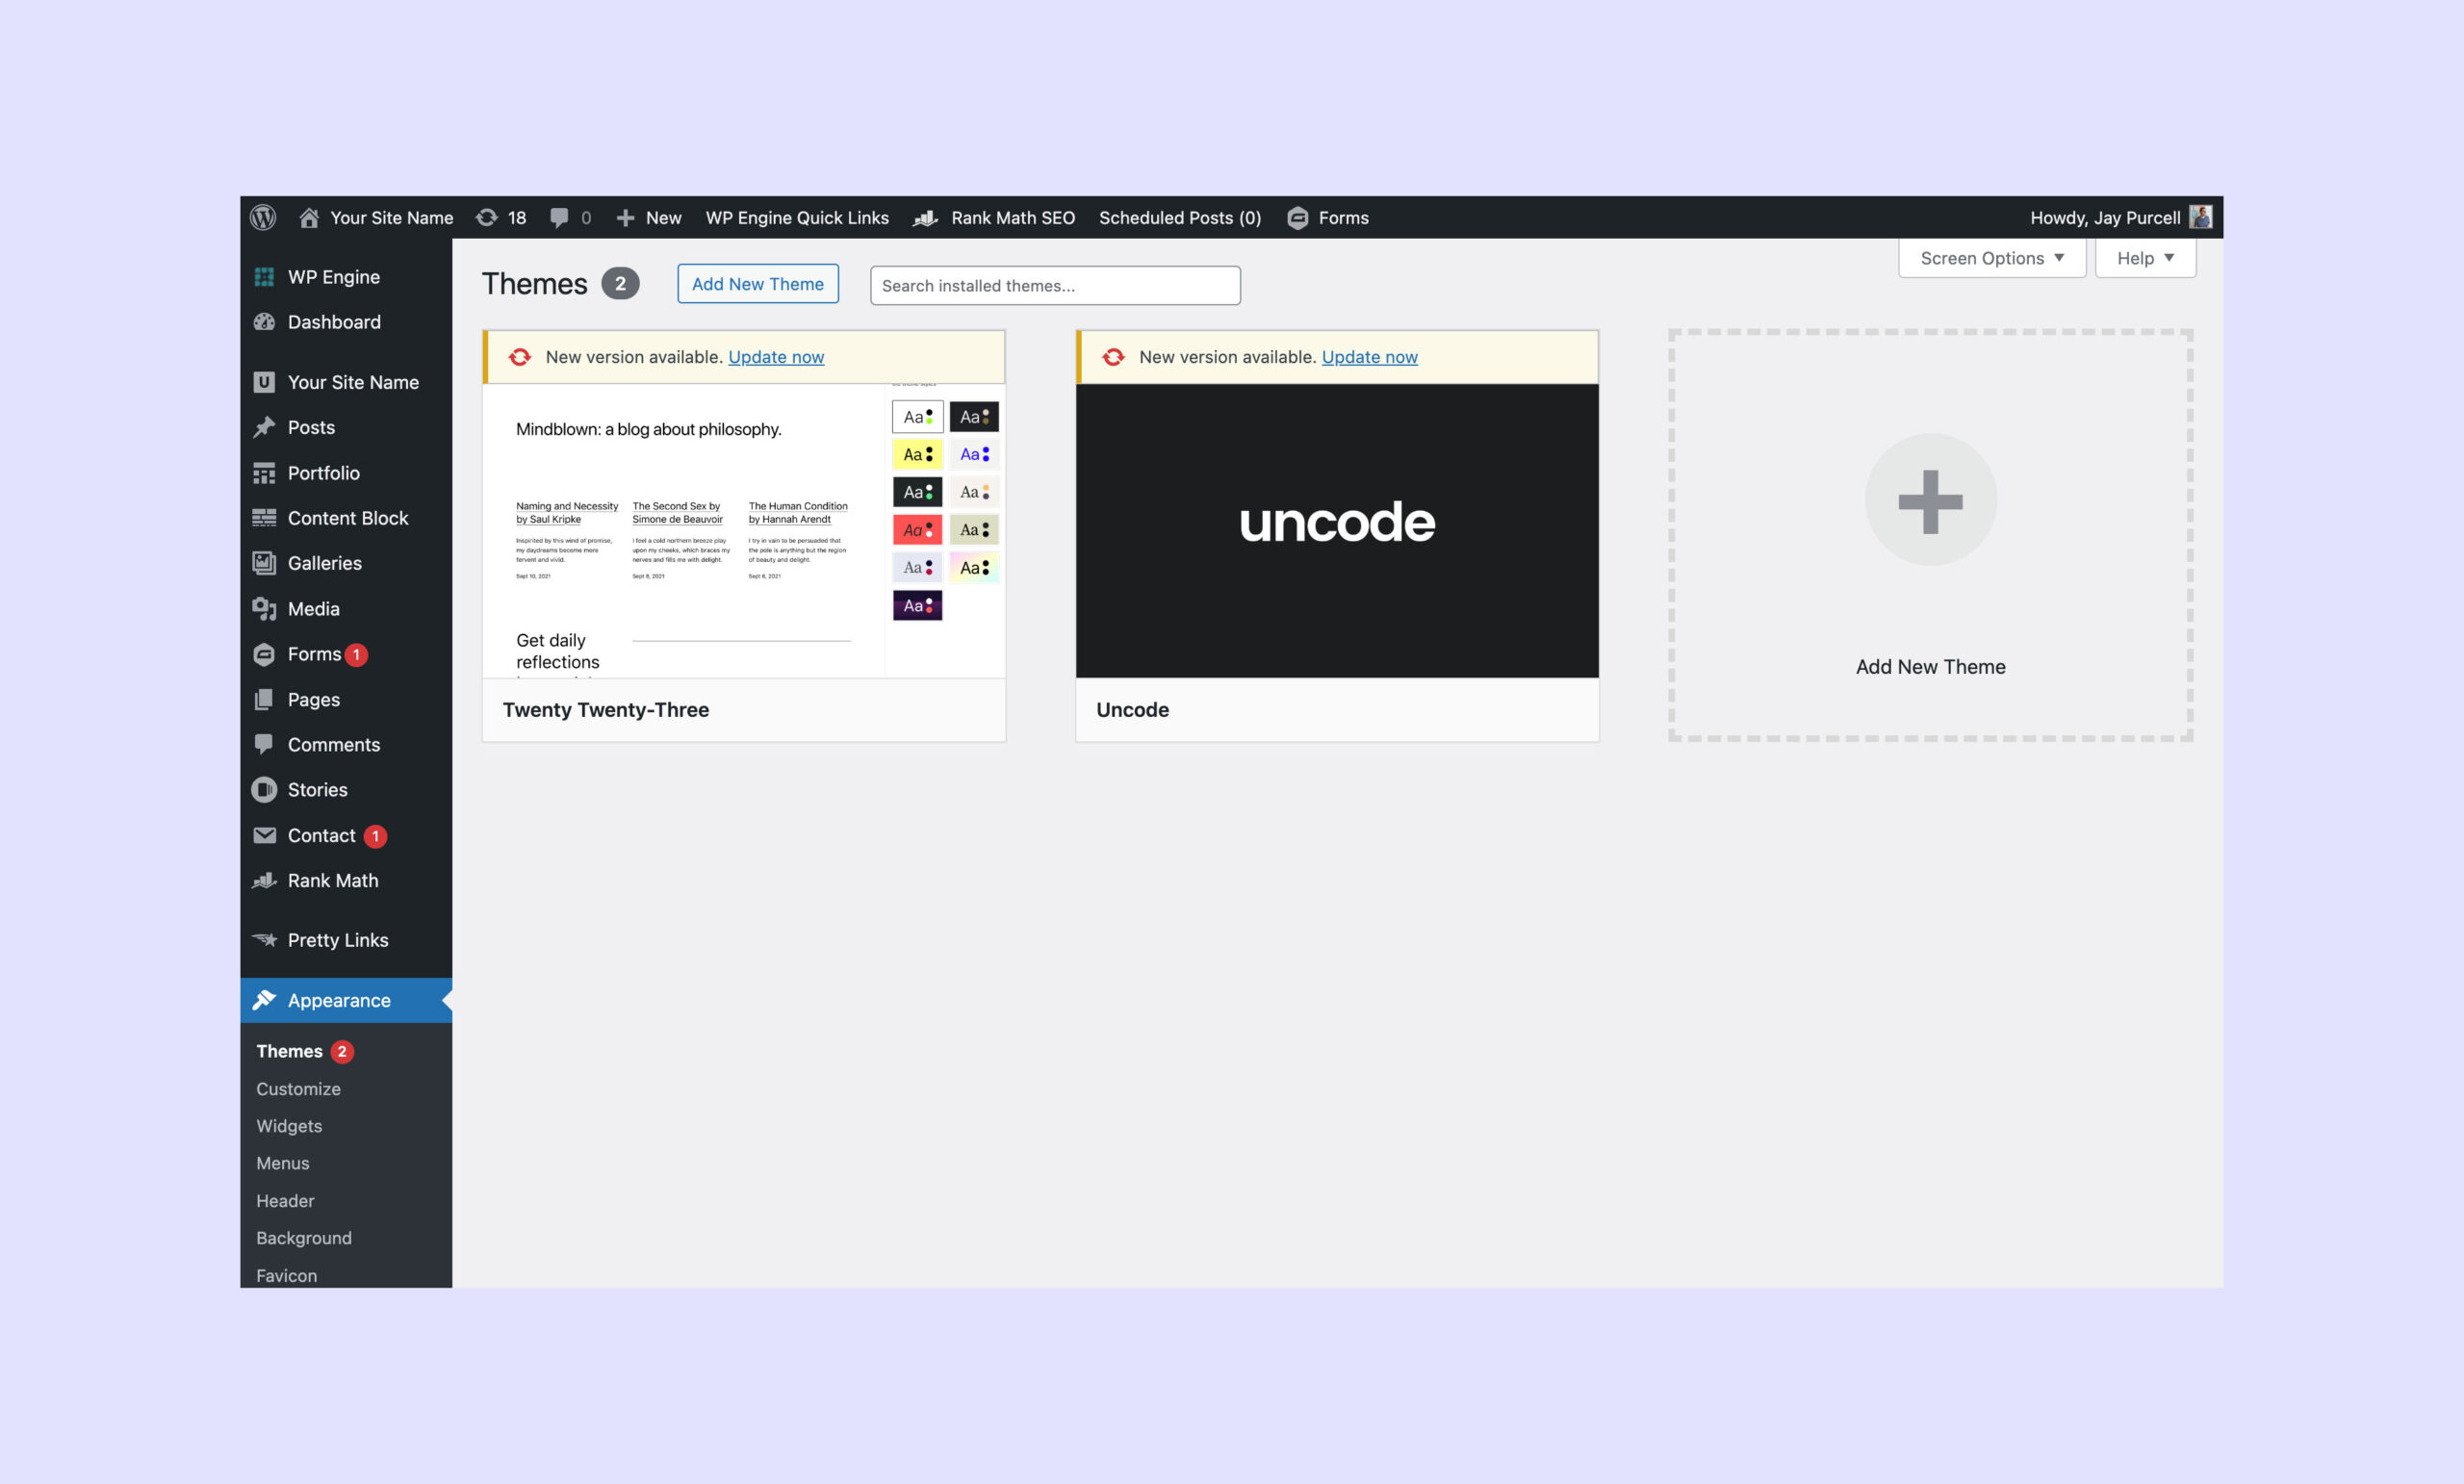Click the Comments sidebar icon
The height and width of the screenshot is (1484, 2464).
pos(266,743)
